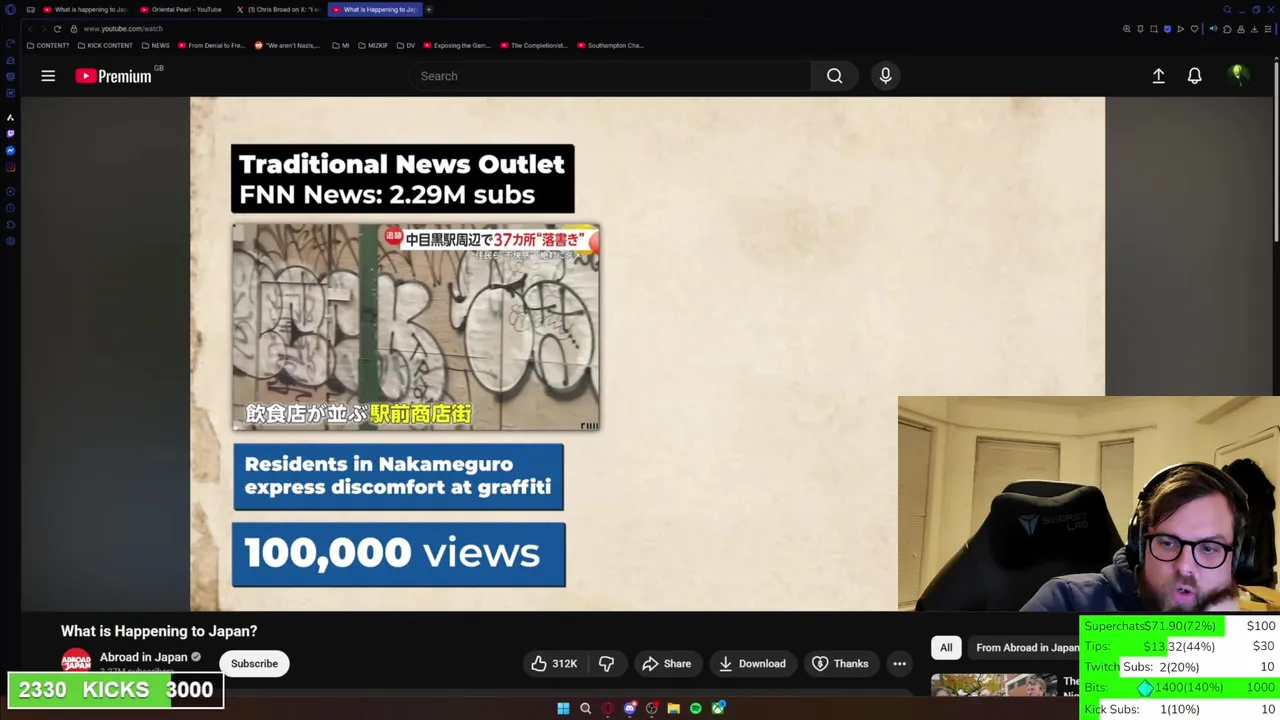The width and height of the screenshot is (1280, 720).
Task: Open the 'From Denial to Fre...' bookmark
Action: (x=211, y=45)
